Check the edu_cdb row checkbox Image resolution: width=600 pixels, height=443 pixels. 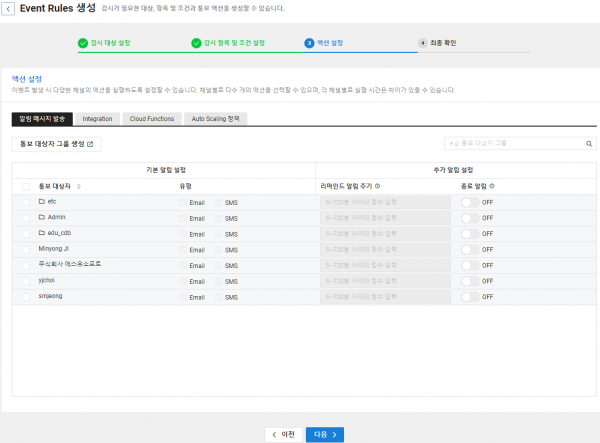pos(26,234)
